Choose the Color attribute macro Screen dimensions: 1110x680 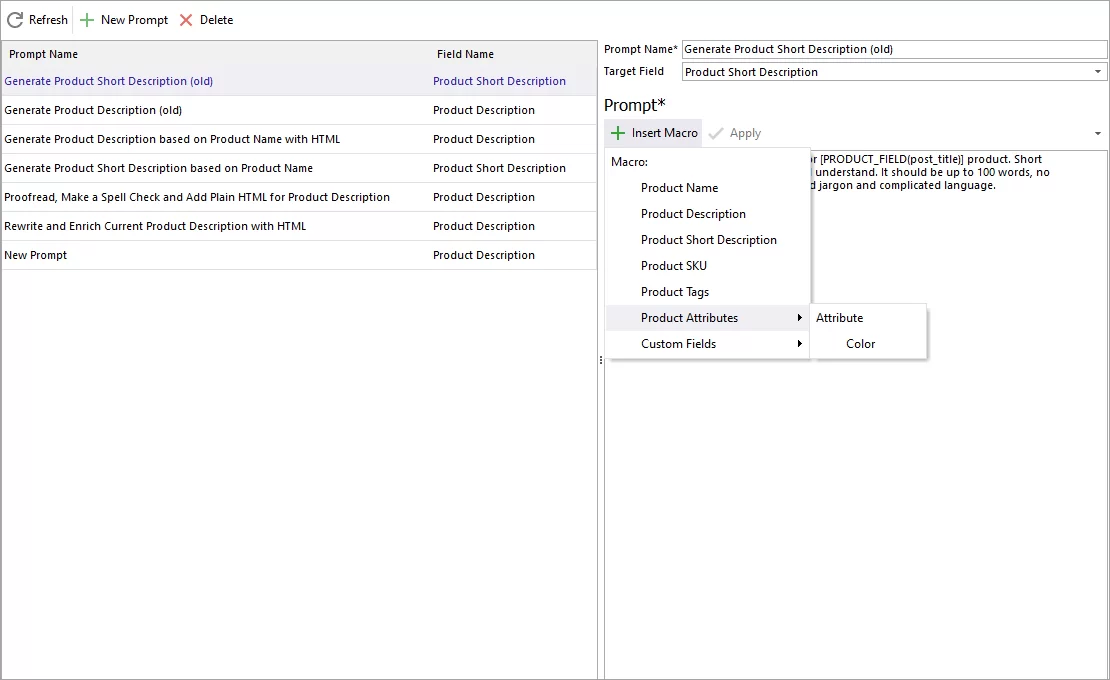(x=860, y=343)
